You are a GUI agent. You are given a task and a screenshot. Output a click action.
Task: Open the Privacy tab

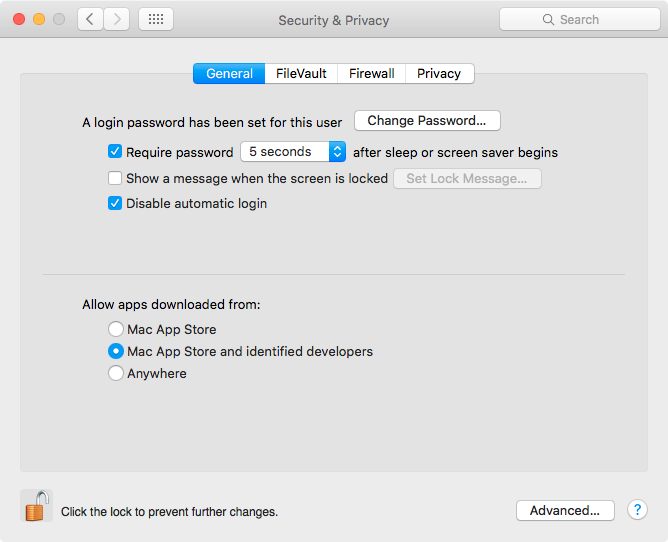click(x=440, y=74)
